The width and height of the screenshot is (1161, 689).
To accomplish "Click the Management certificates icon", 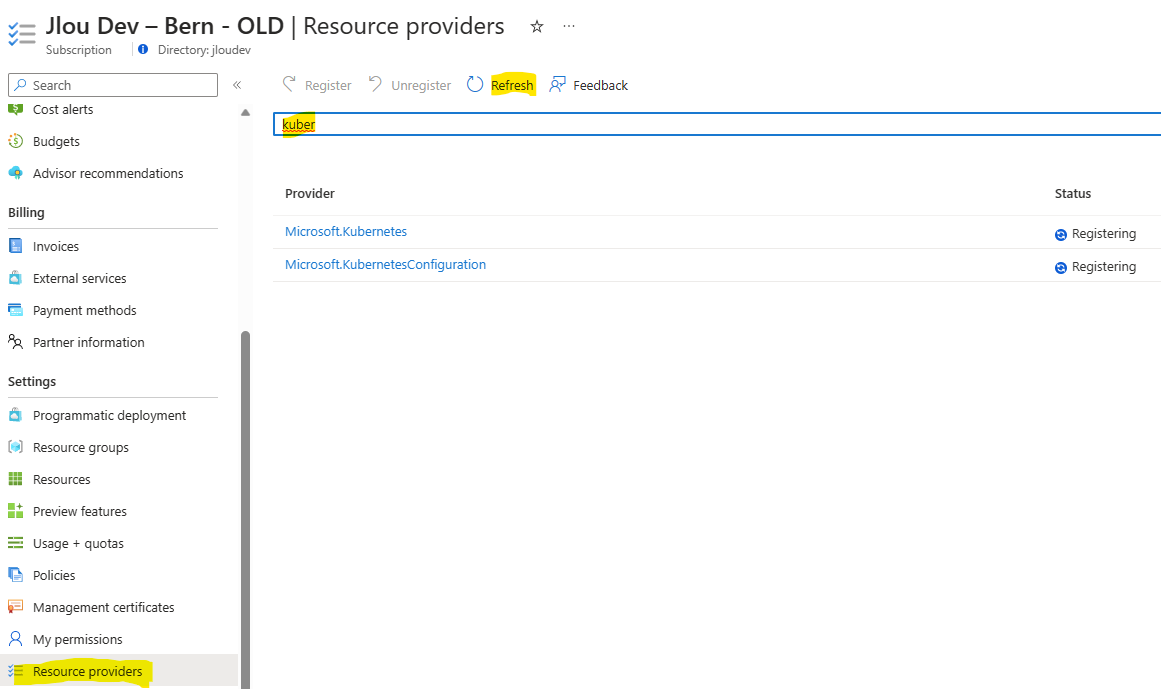I will (16, 606).
